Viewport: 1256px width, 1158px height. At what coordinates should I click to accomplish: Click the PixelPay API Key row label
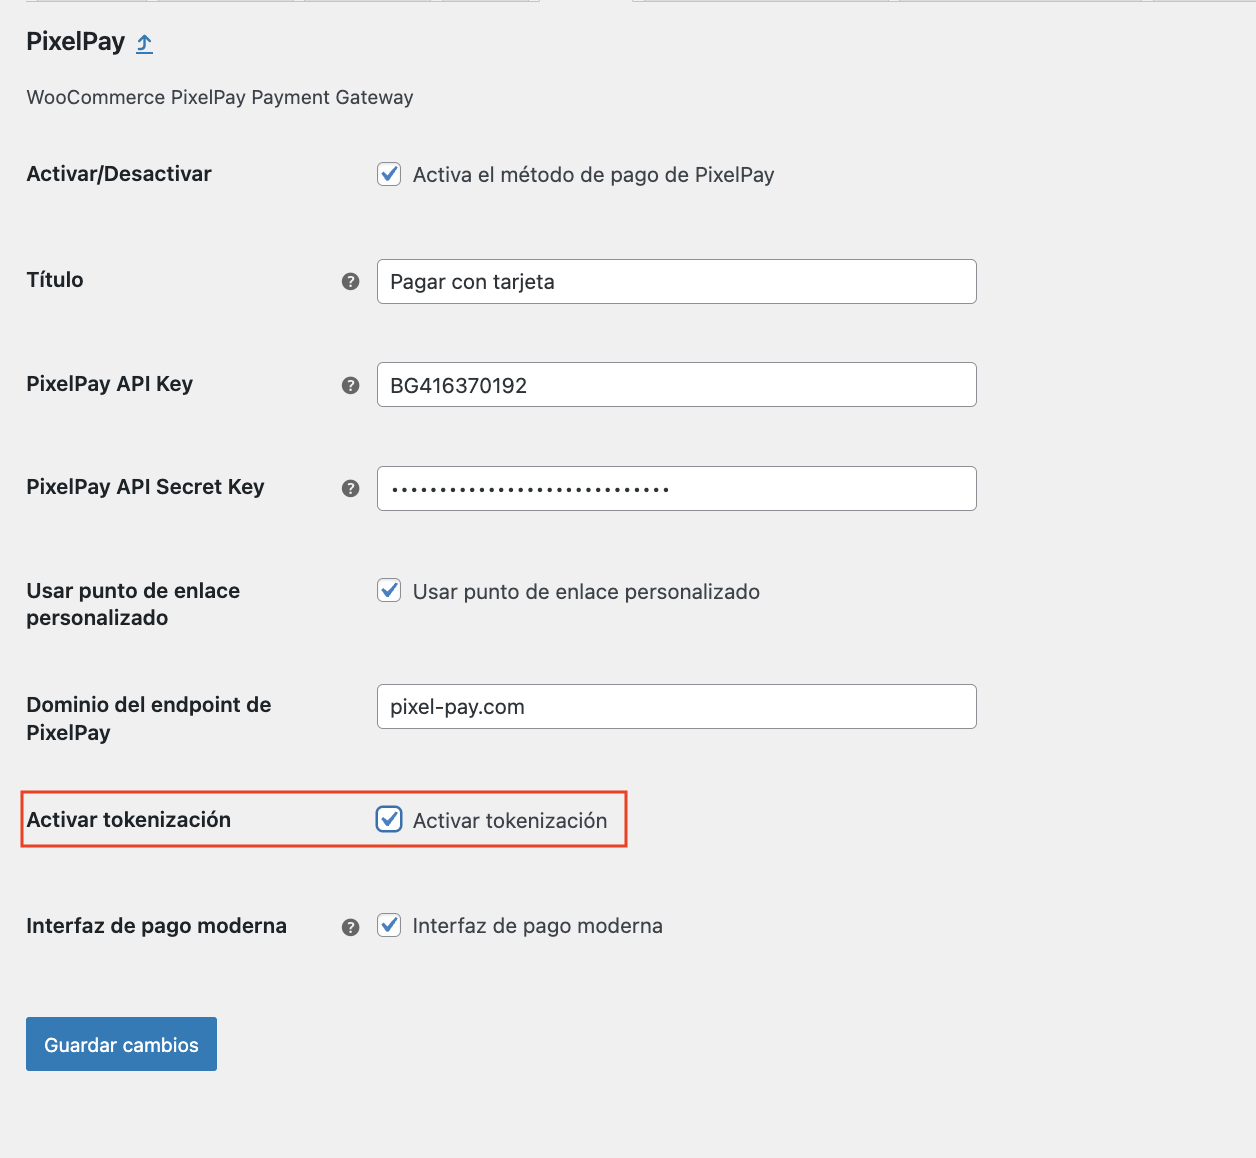[x=110, y=384]
